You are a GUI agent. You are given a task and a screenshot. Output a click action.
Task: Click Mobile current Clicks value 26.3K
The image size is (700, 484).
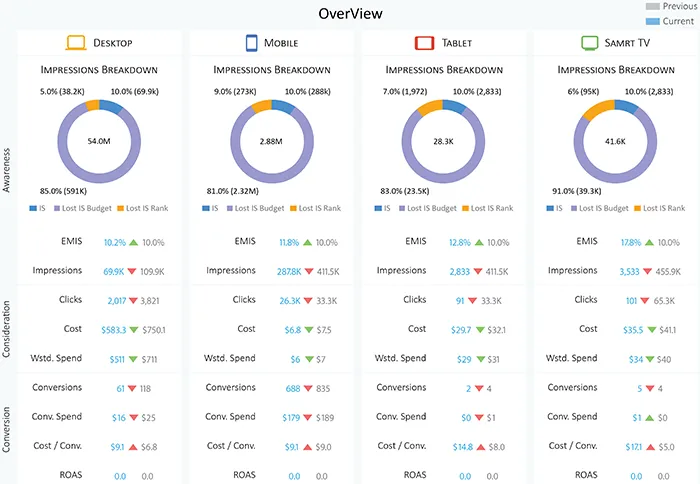pyautogui.click(x=290, y=301)
